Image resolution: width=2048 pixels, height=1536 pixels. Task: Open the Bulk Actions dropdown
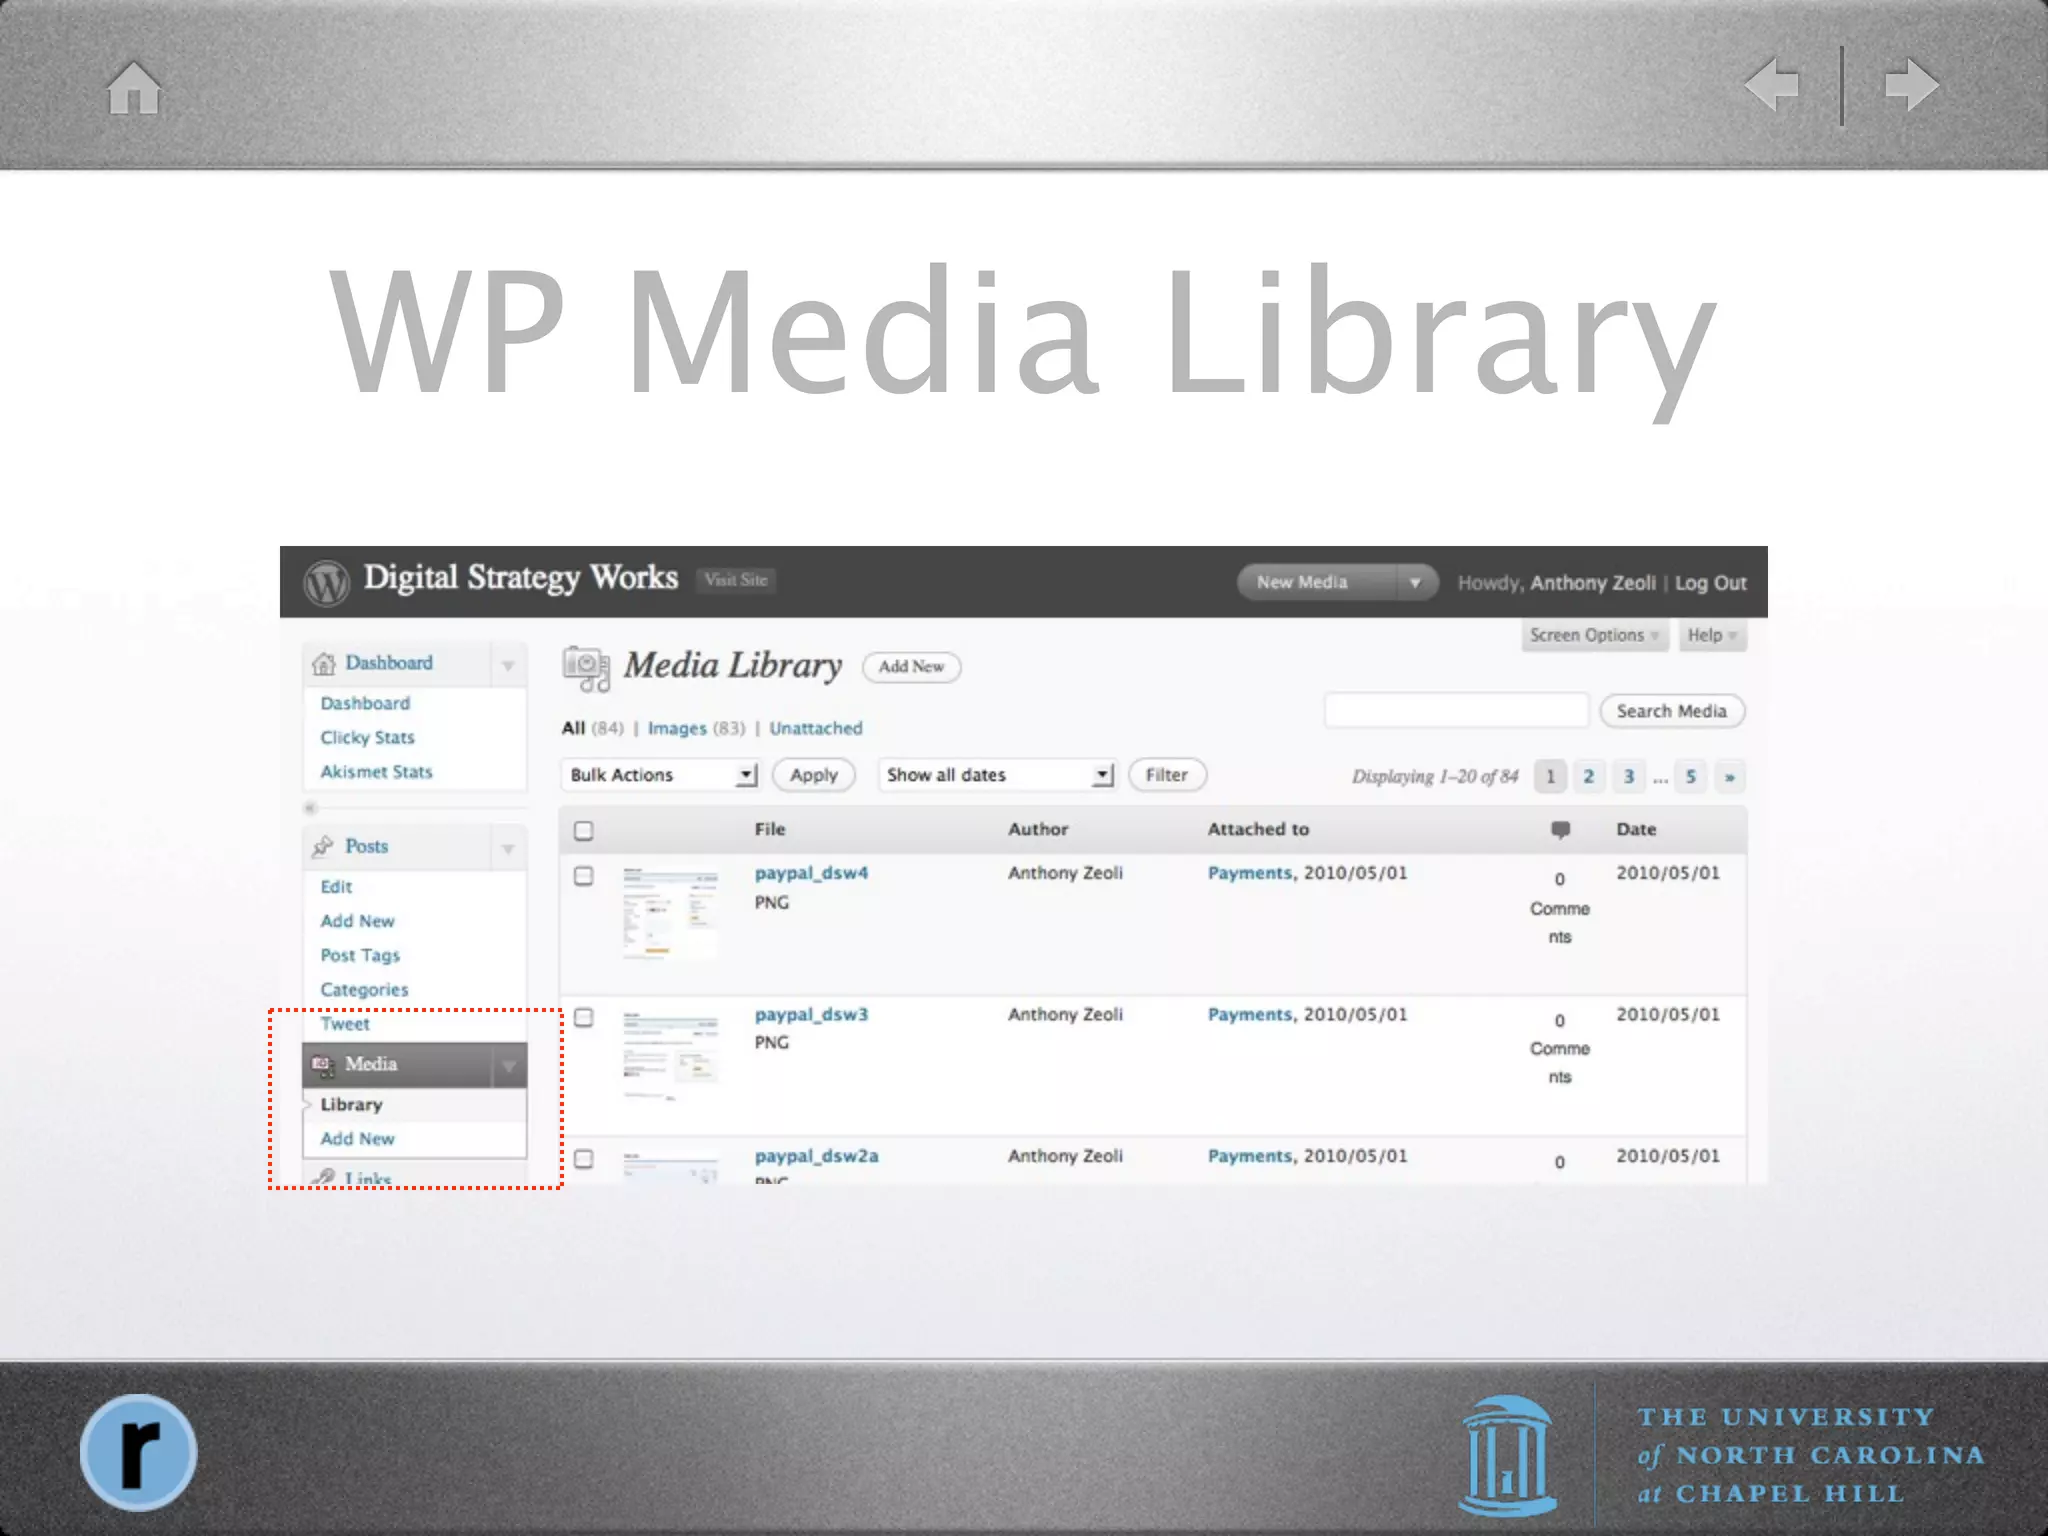tap(660, 775)
